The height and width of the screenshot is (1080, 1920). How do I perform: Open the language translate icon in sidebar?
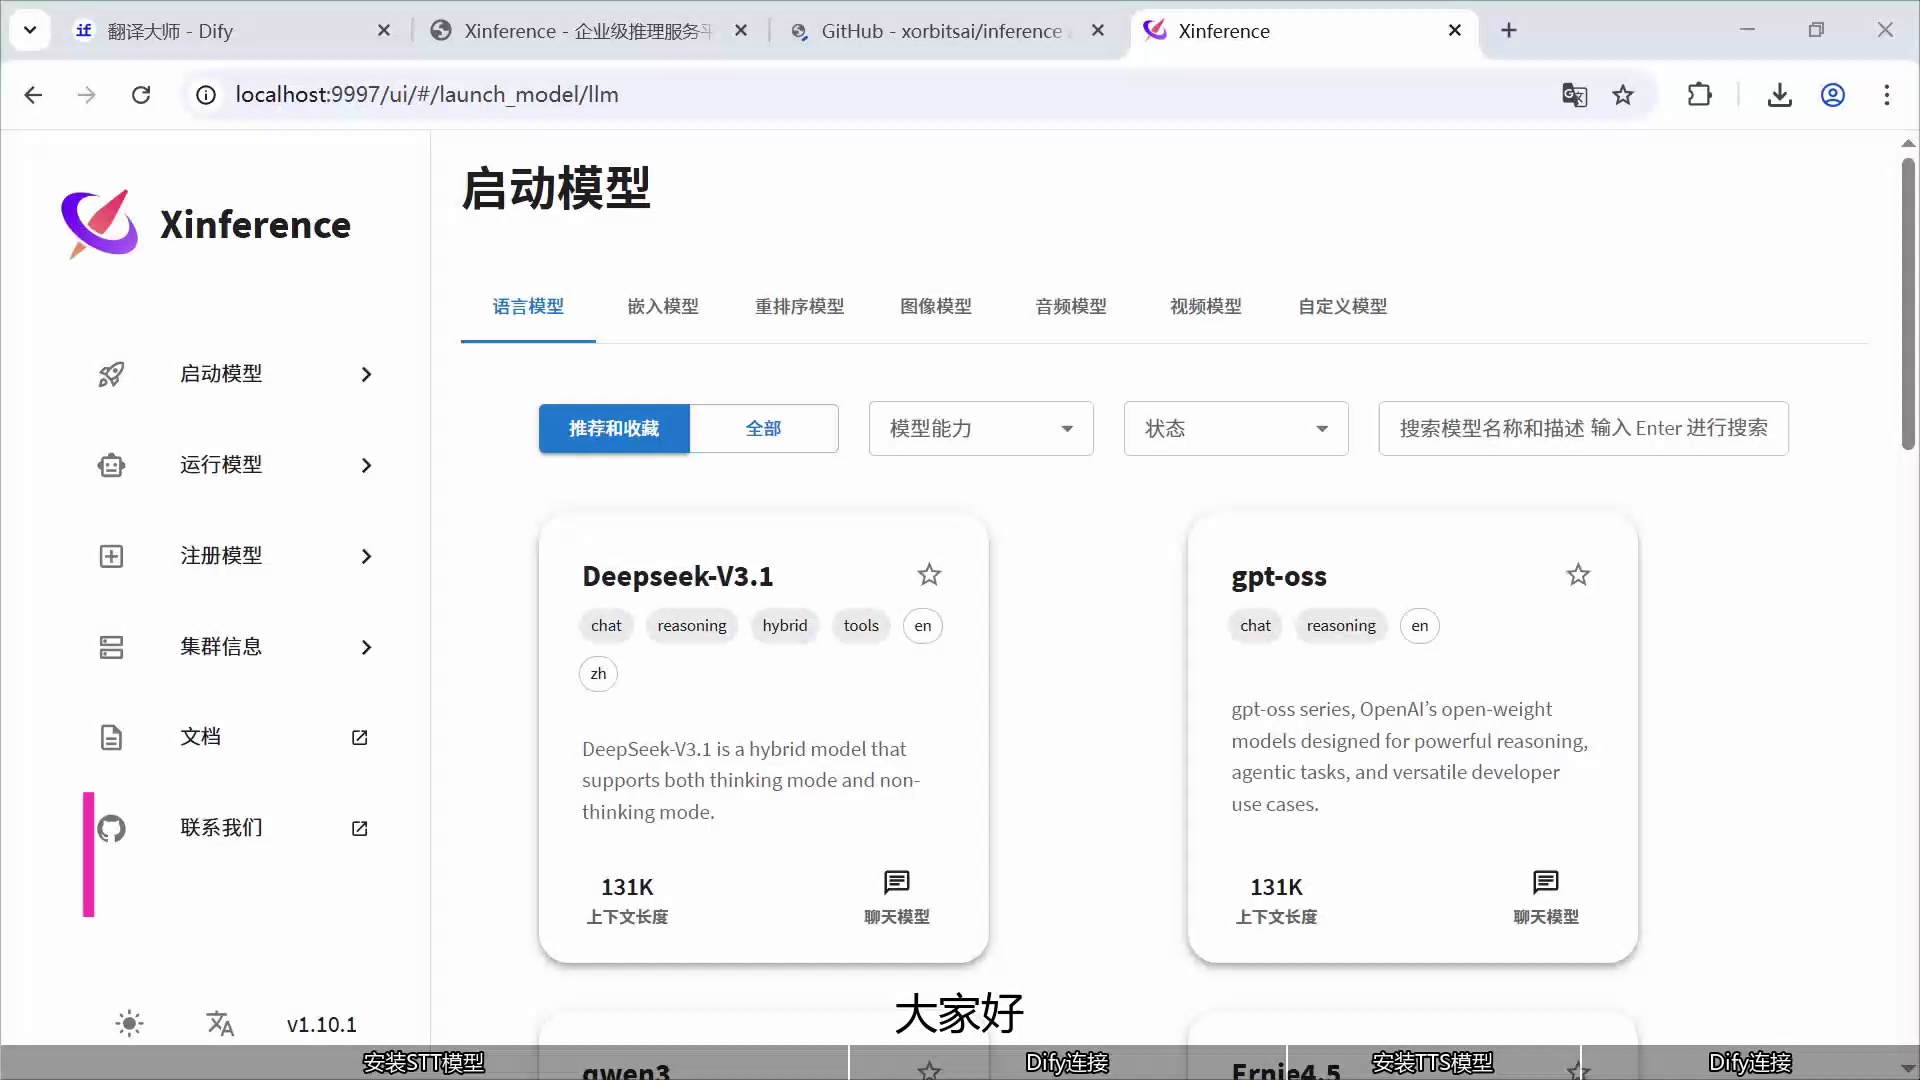[220, 1023]
